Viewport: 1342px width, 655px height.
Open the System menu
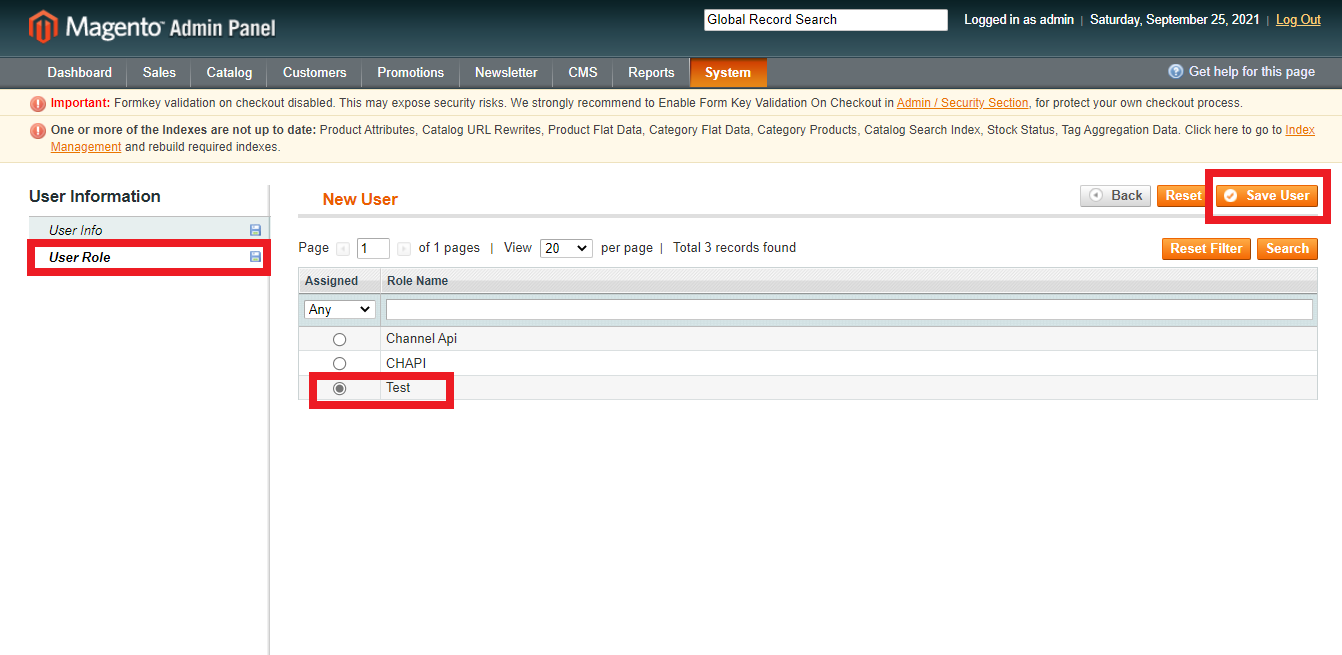coord(727,73)
